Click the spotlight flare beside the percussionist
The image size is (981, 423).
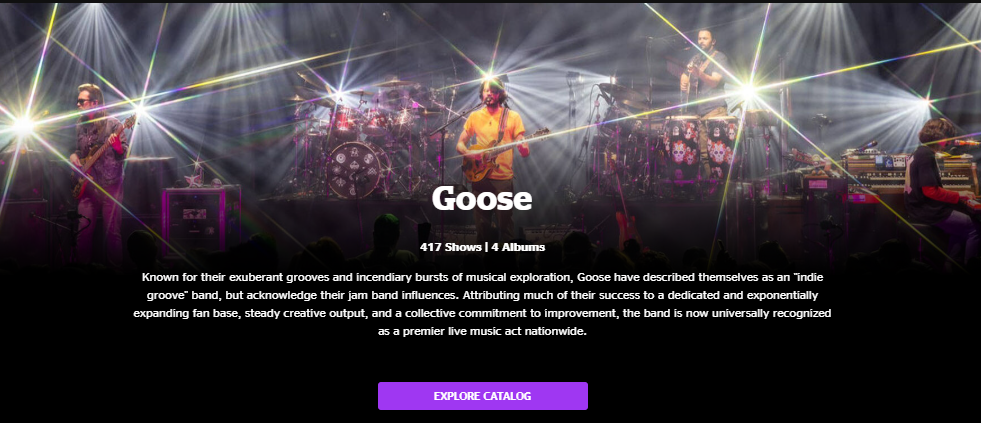[x=748, y=91]
